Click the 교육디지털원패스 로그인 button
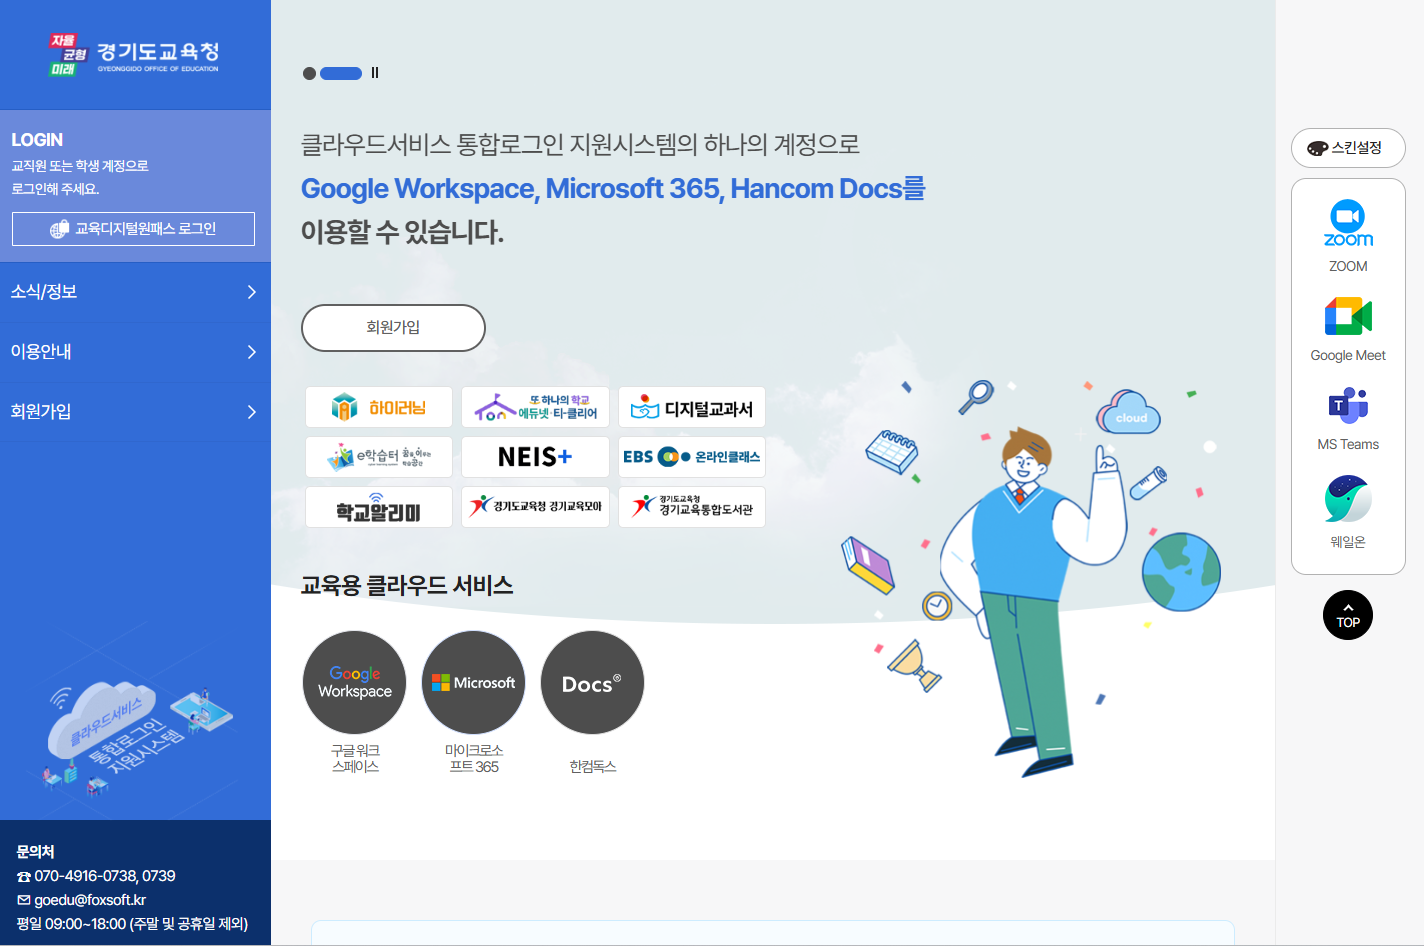1424x946 pixels. [x=133, y=229]
